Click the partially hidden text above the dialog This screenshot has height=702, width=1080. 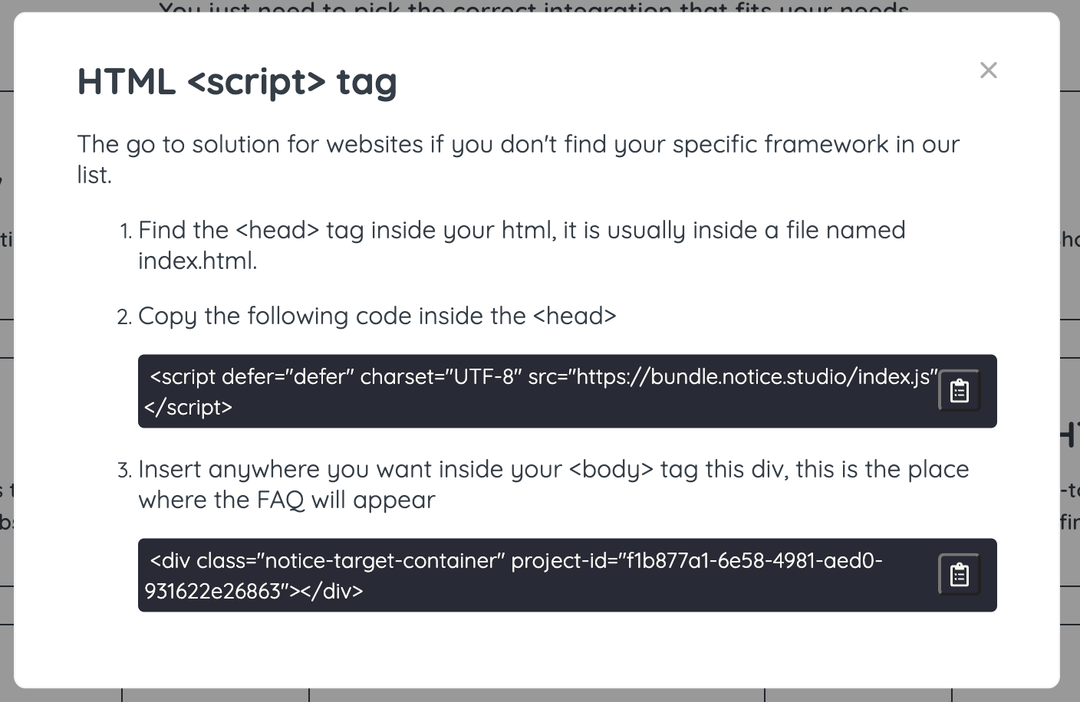click(x=534, y=6)
